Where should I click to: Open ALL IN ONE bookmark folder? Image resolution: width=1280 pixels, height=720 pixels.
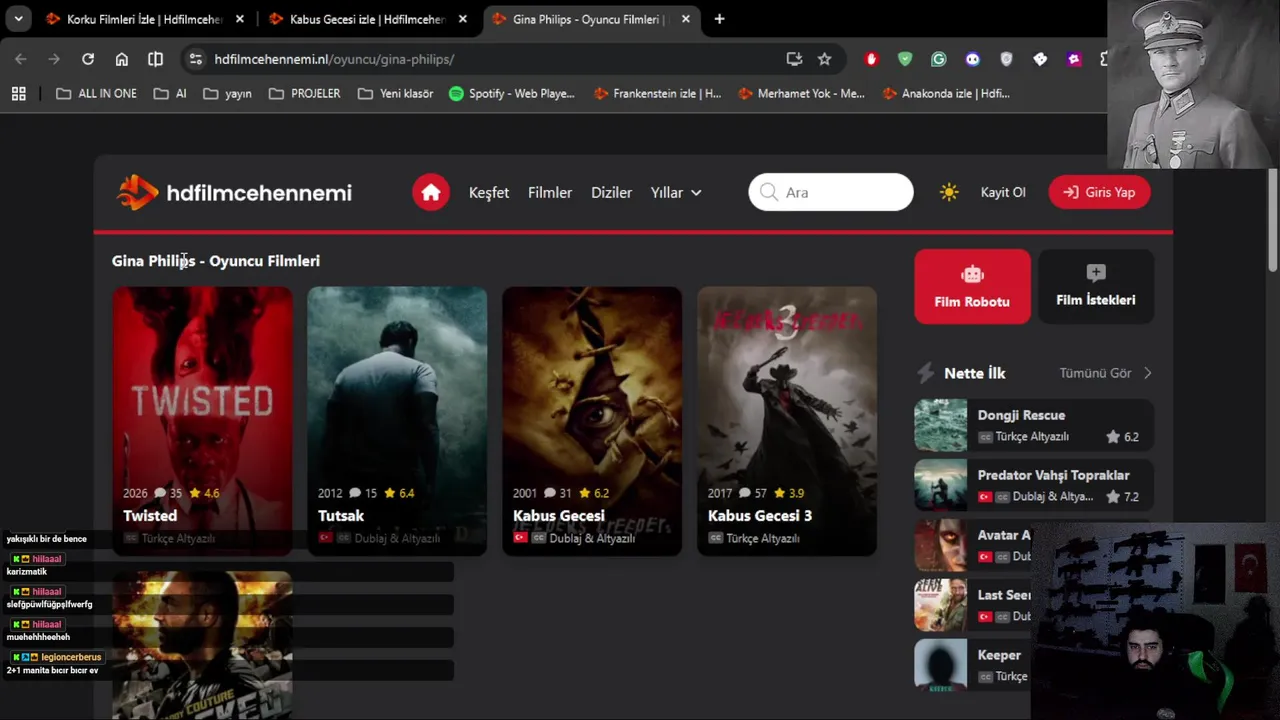(96, 93)
